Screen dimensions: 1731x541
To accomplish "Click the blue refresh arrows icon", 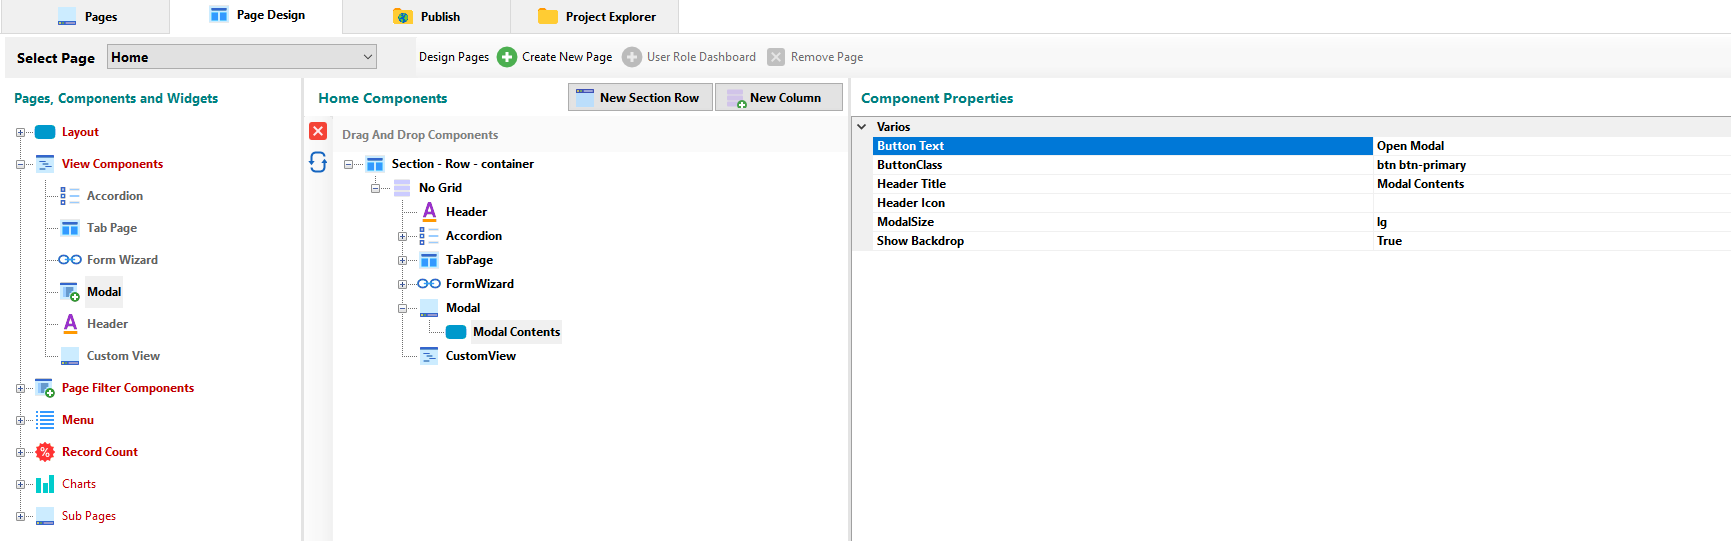I will pyautogui.click(x=318, y=162).
